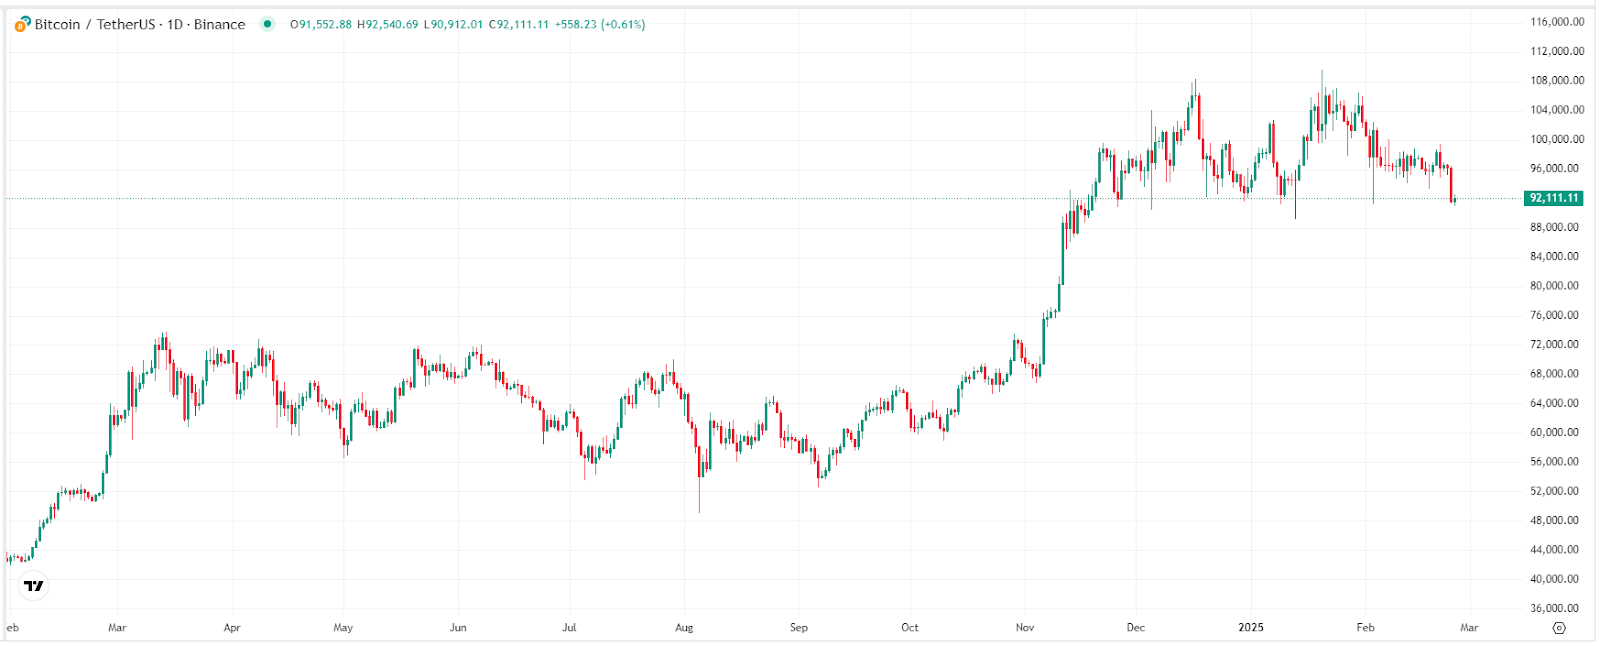Image resolution: width=1600 pixels, height=646 pixels.
Task: Click the 68,000.00 price scale label
Action: point(1557,374)
